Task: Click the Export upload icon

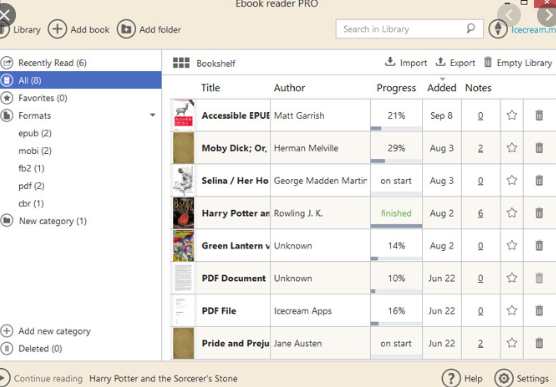Action: tap(440, 62)
